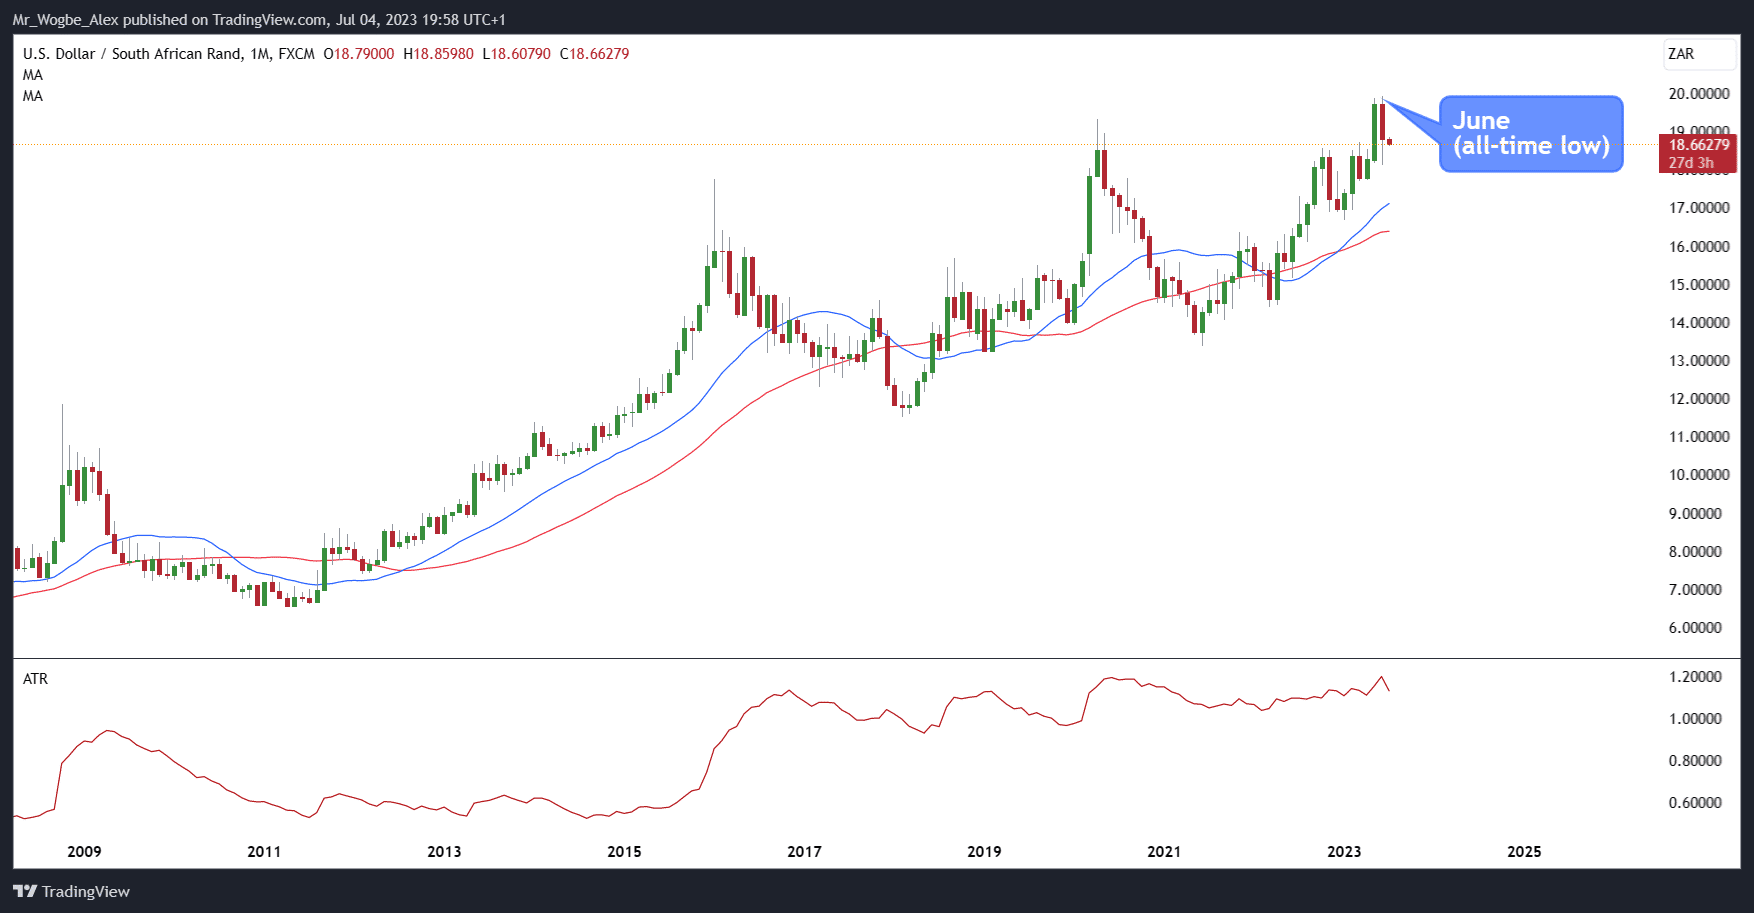Click the TradingView wordmark text at the bottom
This screenshot has height=913, width=1754.
[x=86, y=892]
